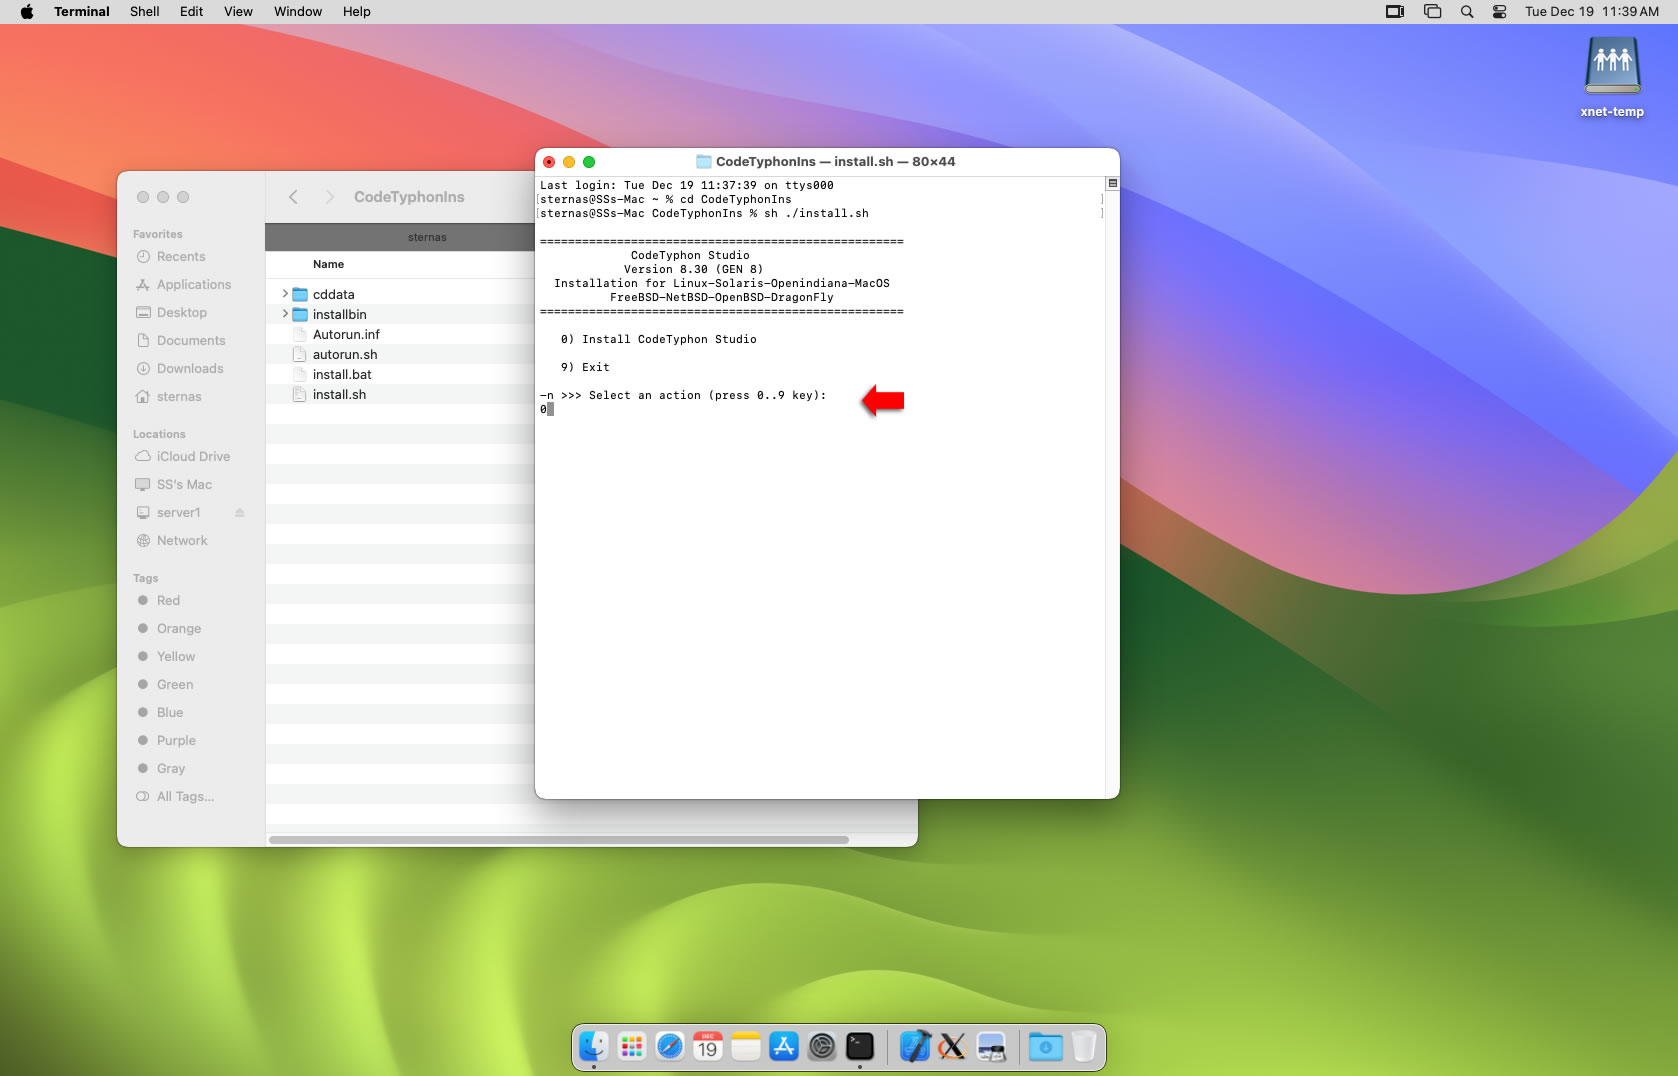Open Help menu
1678x1076 pixels.
pos(357,12)
